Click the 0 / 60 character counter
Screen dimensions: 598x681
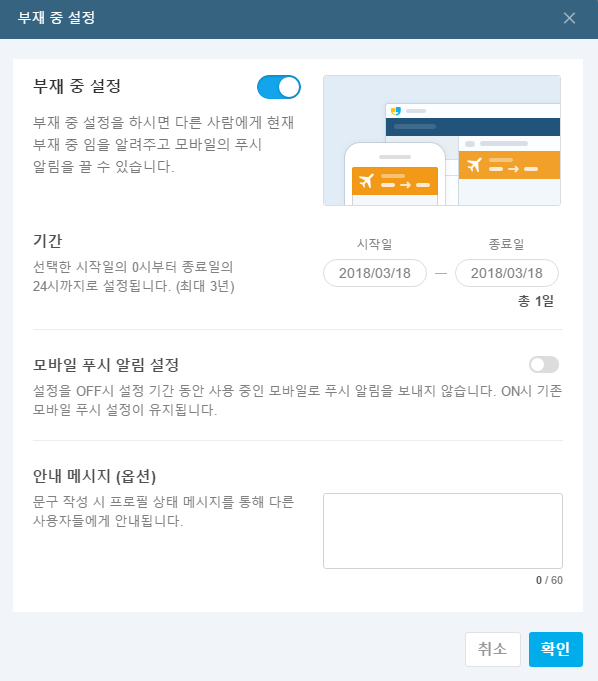click(x=549, y=580)
